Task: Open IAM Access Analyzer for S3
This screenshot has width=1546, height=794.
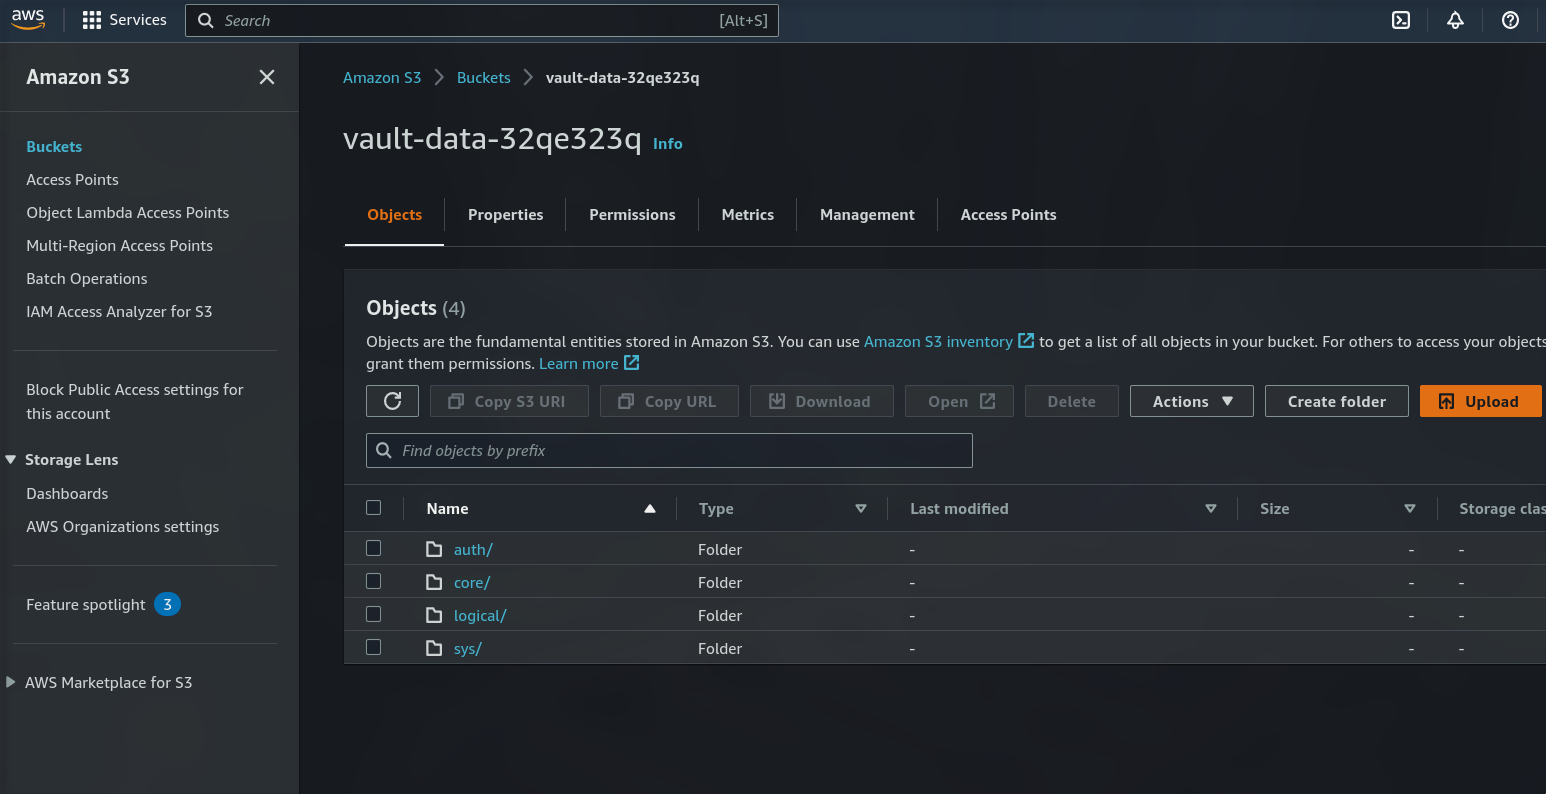Action: coord(119,311)
